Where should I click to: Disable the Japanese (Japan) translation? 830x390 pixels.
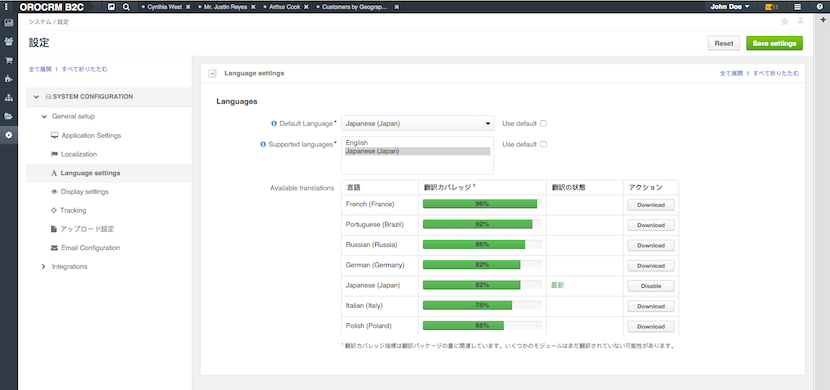(651, 286)
